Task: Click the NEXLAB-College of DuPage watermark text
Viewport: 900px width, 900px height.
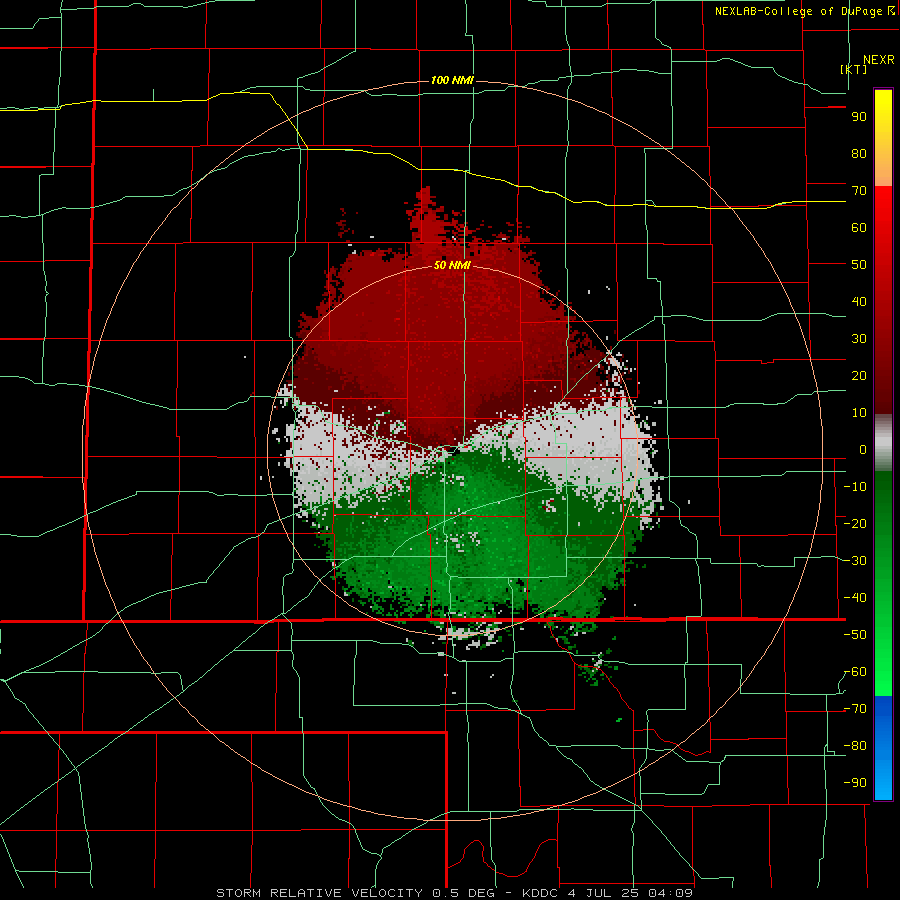Action: tap(805, 11)
